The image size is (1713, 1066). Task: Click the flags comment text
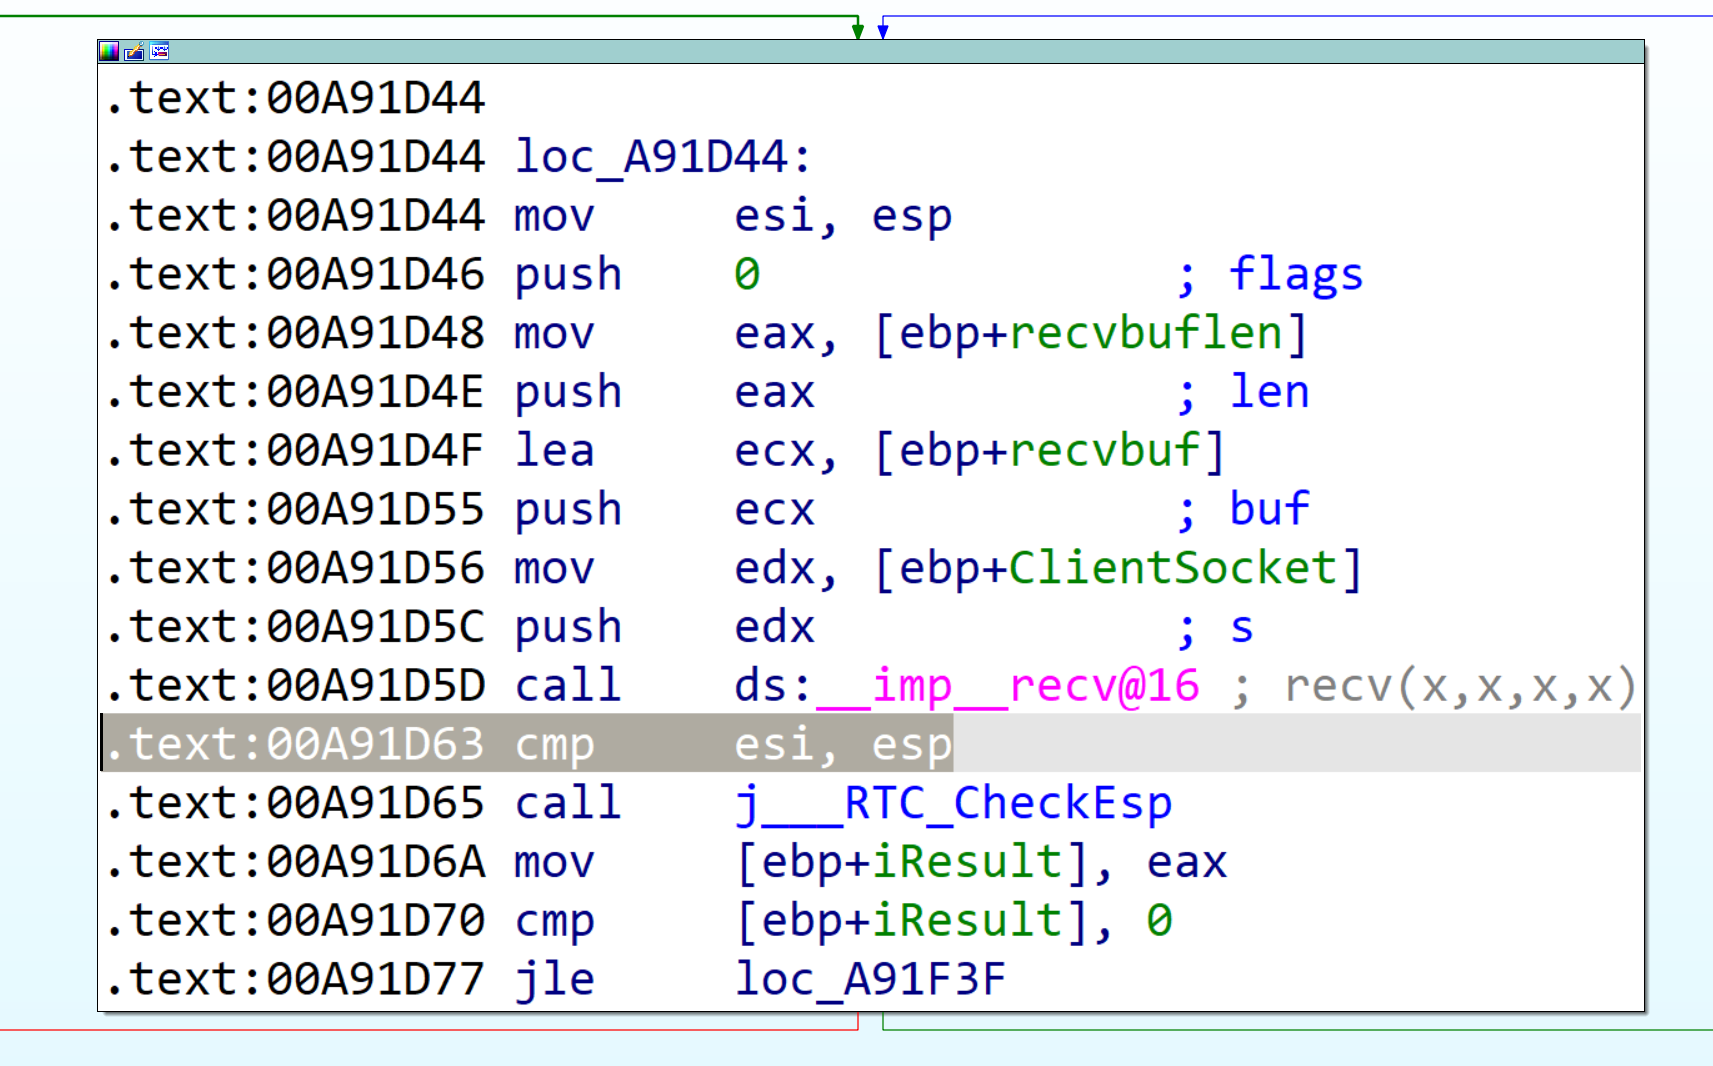1295,273
